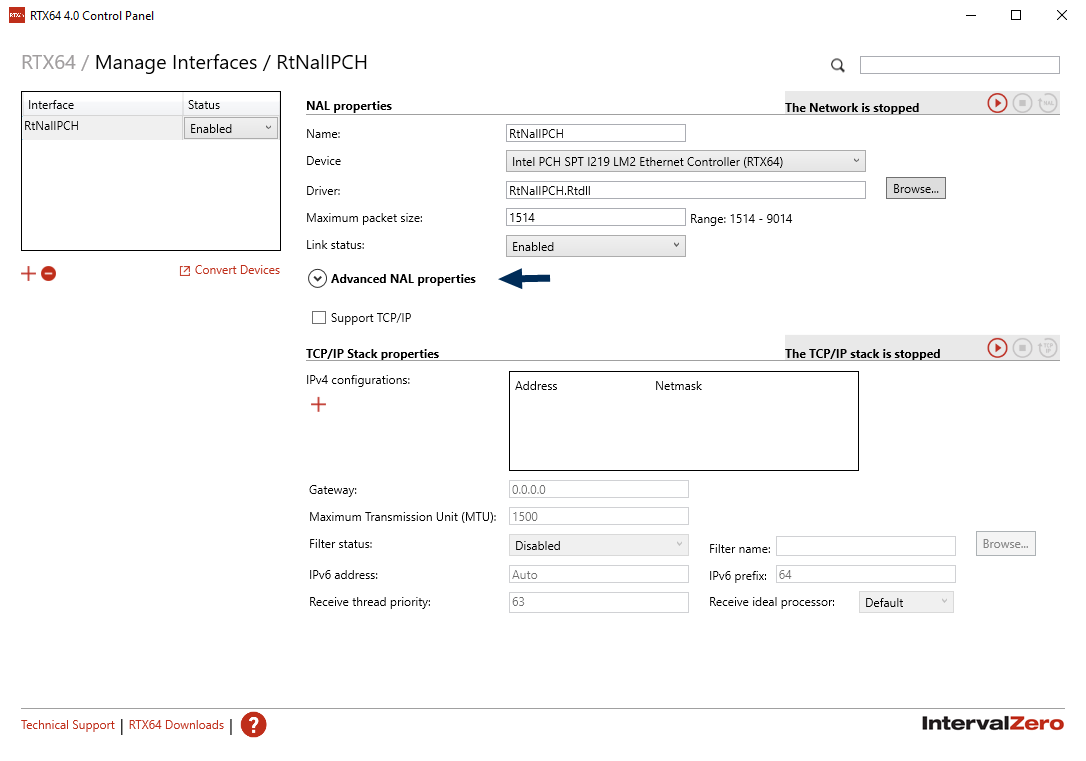Click the Maximum packet size field

596,217
